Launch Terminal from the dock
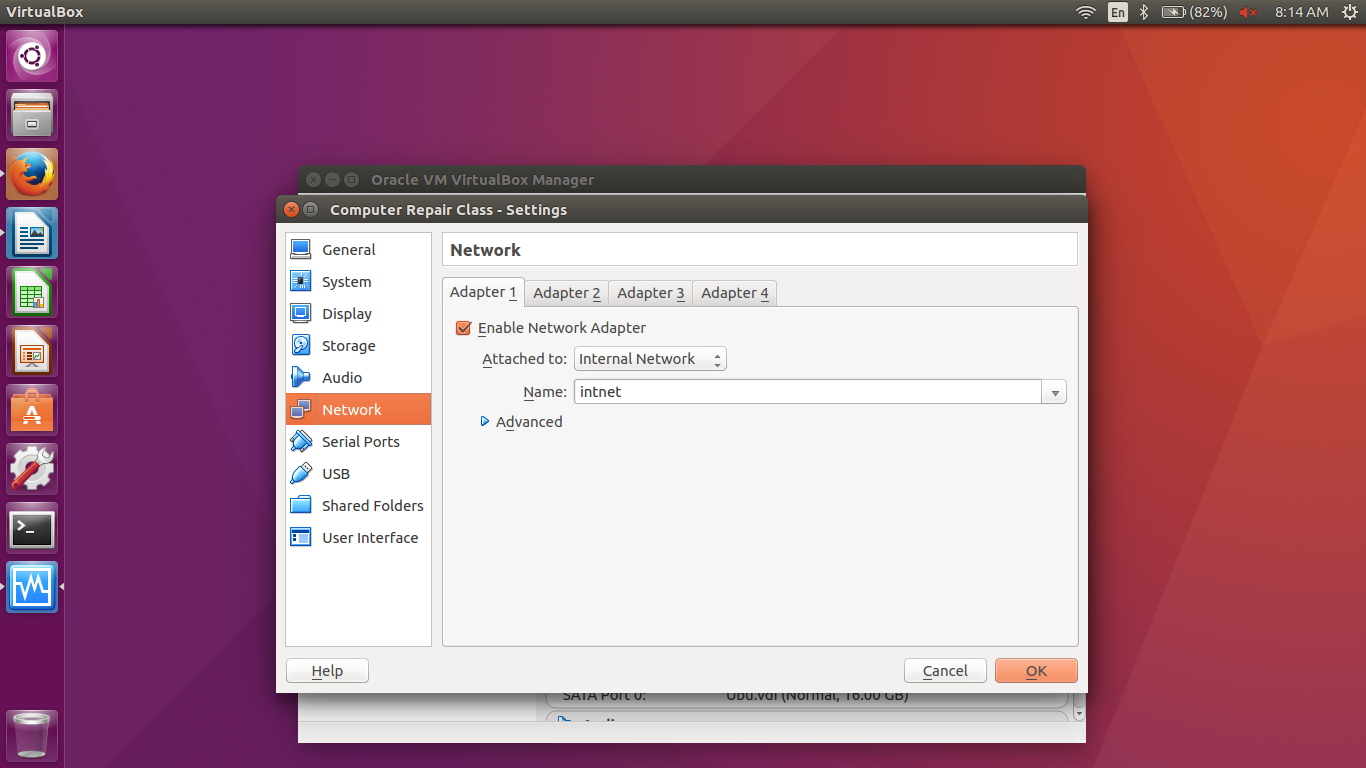The height and width of the screenshot is (768, 1366). click(x=32, y=528)
